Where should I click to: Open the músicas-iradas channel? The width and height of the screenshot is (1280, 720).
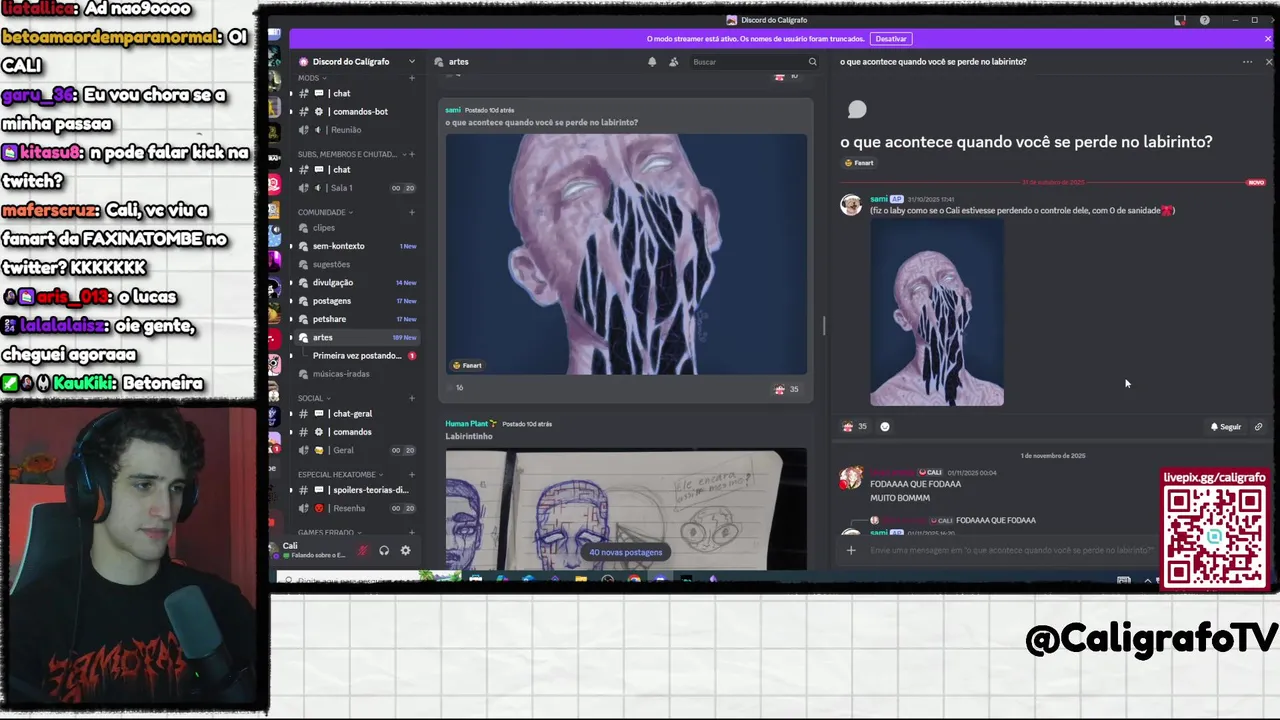[x=355, y=374]
